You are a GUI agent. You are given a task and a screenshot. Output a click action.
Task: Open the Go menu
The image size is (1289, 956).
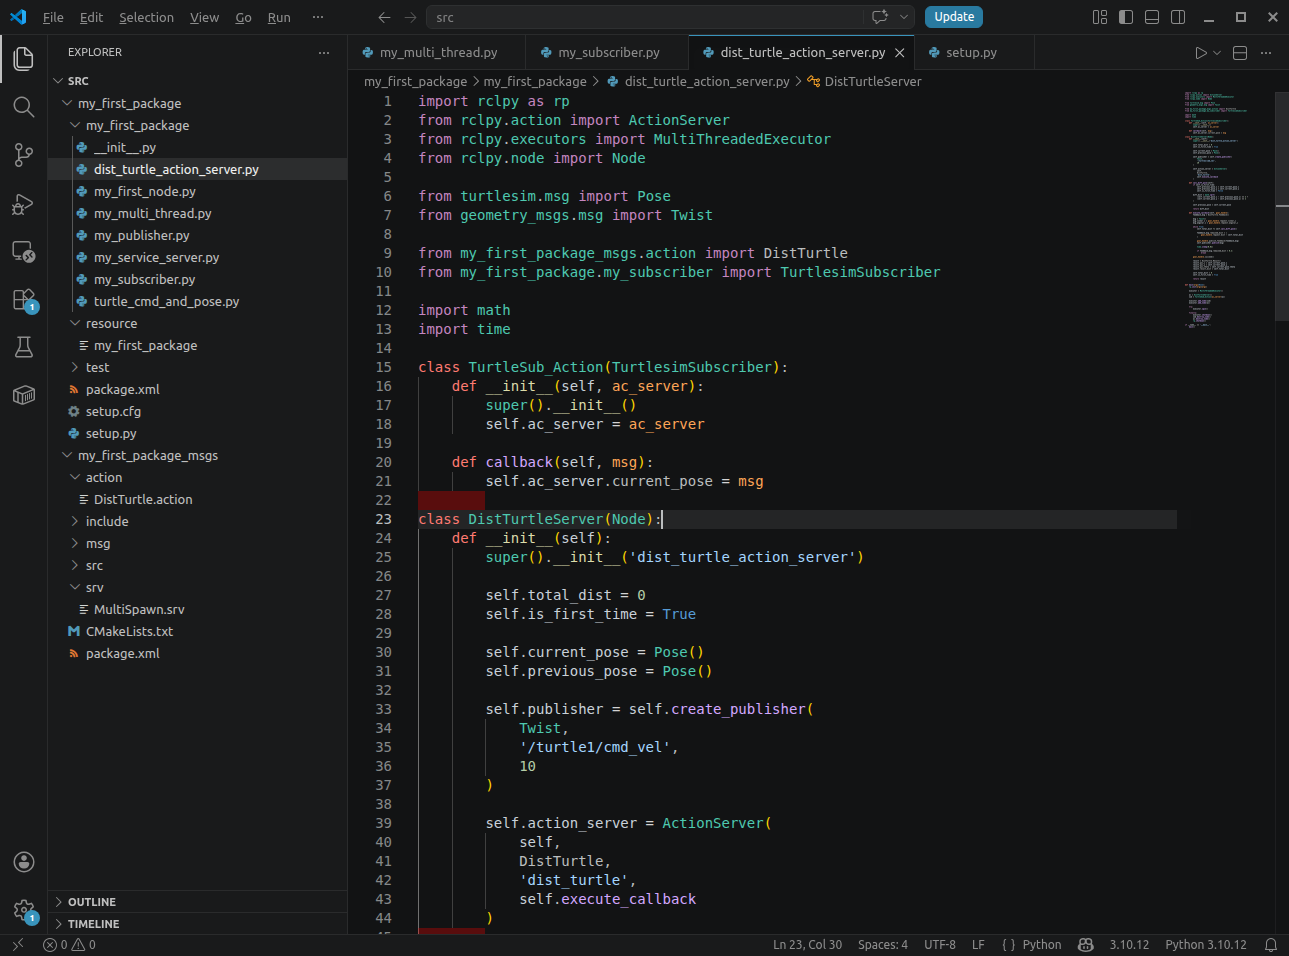pos(243,17)
